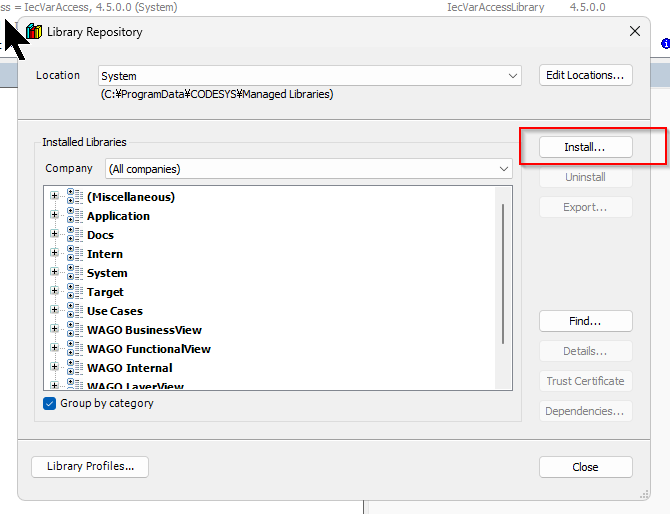Click the blue info icon in the background window

(x=665, y=44)
